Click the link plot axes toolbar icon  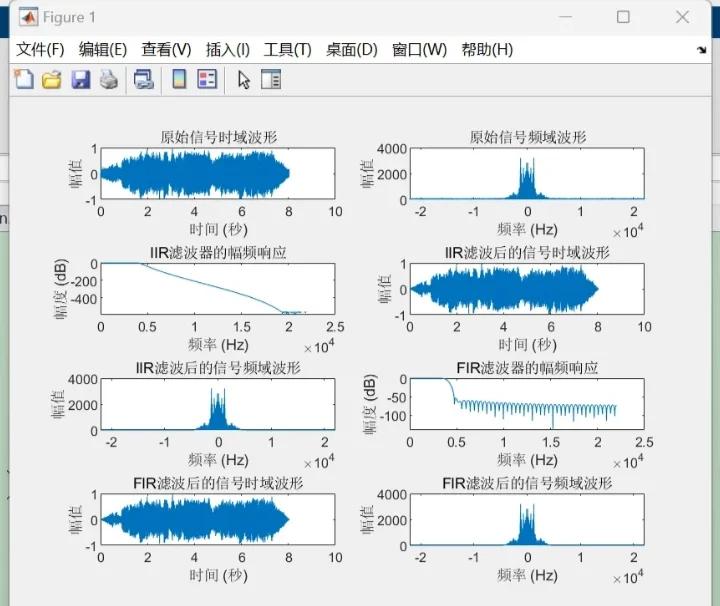(144, 79)
